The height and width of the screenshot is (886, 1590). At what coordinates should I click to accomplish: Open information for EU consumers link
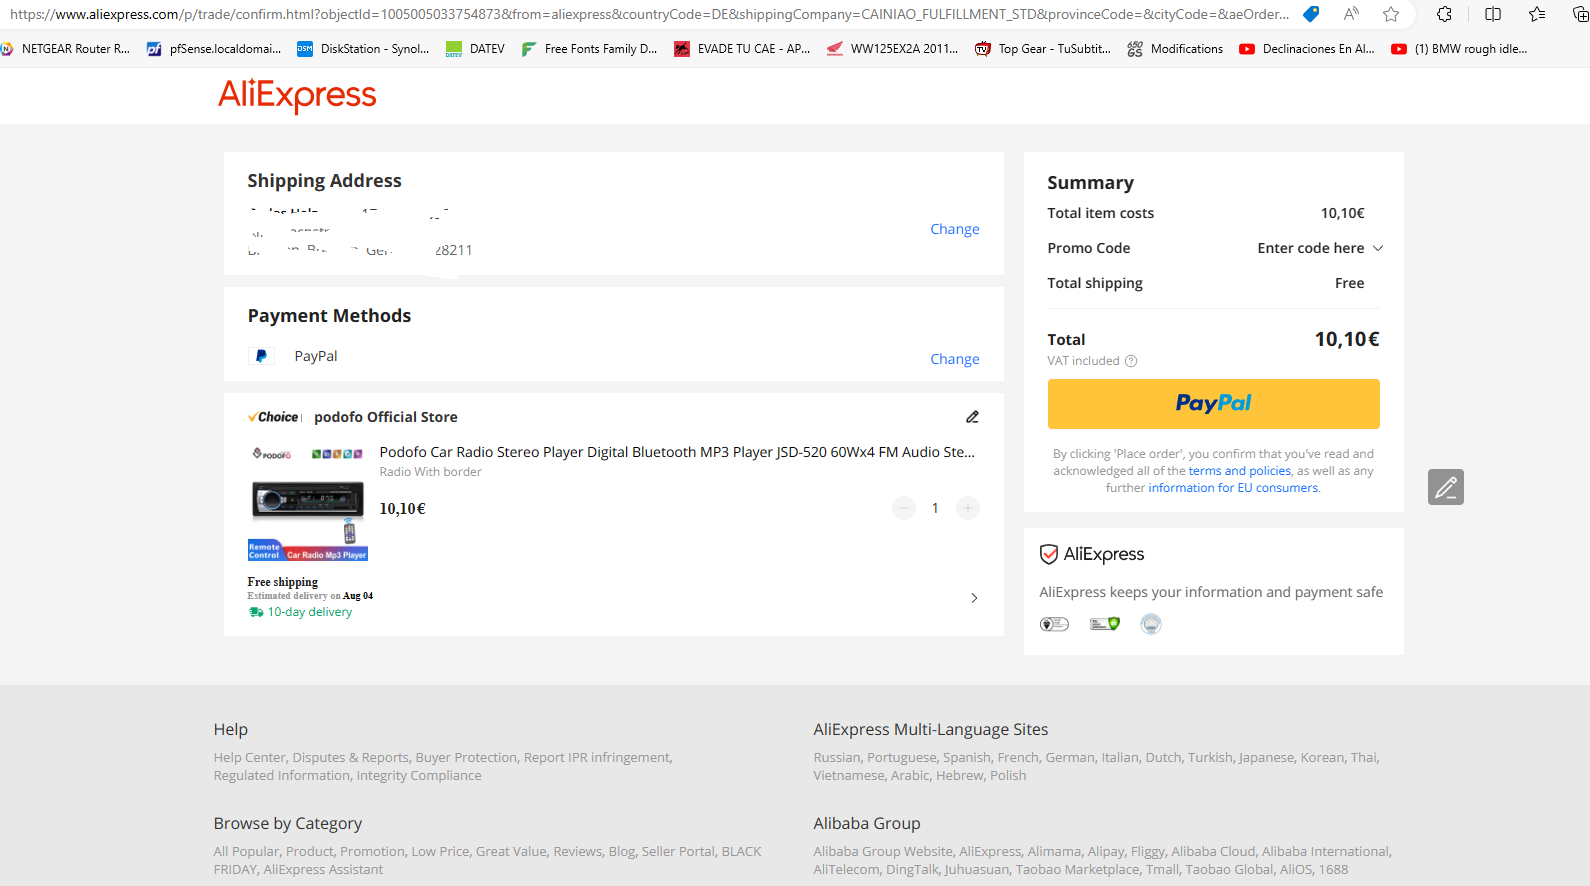tap(1232, 488)
